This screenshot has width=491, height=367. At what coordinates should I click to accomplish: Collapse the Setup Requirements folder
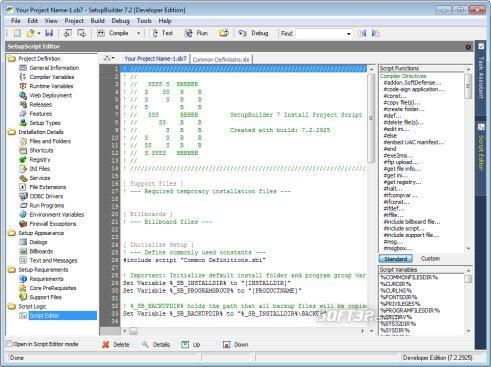(12, 270)
